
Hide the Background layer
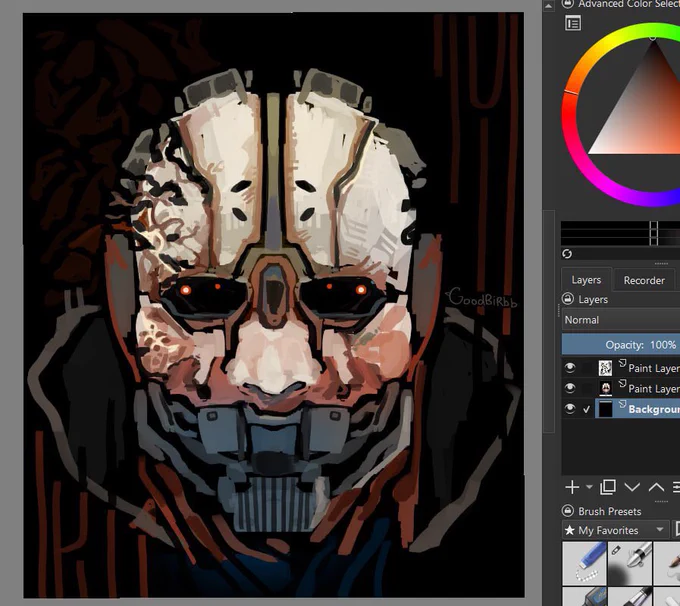click(x=569, y=409)
